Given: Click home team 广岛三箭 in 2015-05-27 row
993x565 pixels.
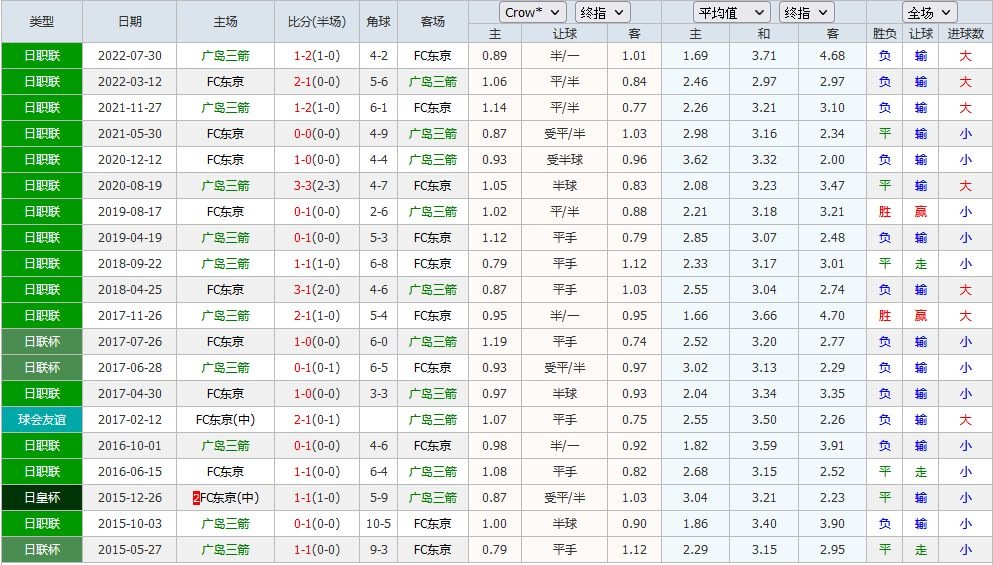Looking at the screenshot, I should (225, 550).
